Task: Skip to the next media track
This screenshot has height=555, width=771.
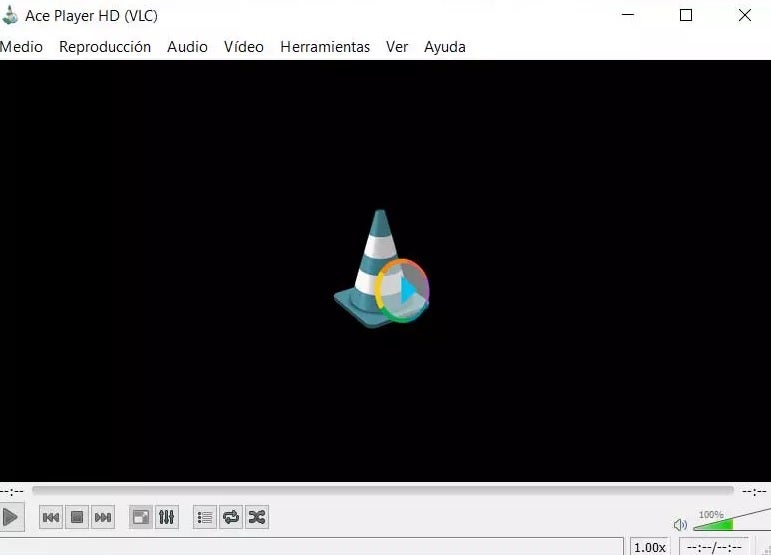Action: coord(102,517)
